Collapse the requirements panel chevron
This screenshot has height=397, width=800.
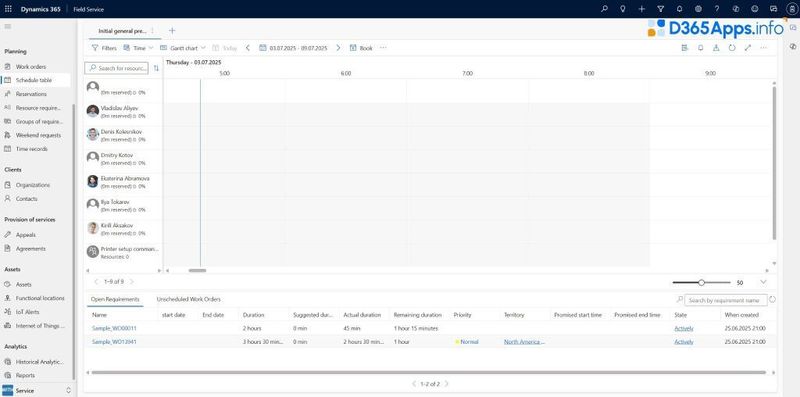pyautogui.click(x=763, y=282)
